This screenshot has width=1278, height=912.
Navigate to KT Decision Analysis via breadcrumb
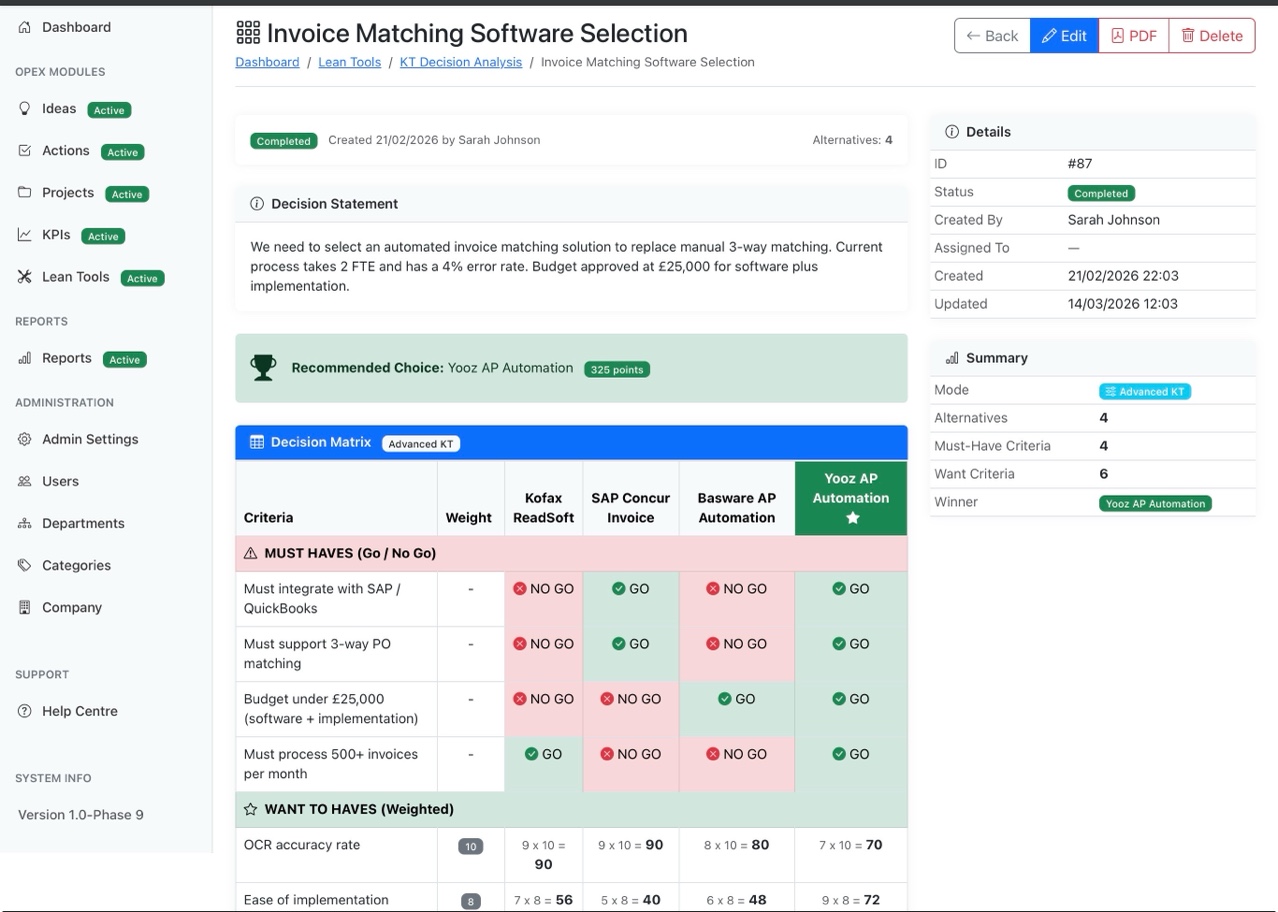pyautogui.click(x=460, y=62)
